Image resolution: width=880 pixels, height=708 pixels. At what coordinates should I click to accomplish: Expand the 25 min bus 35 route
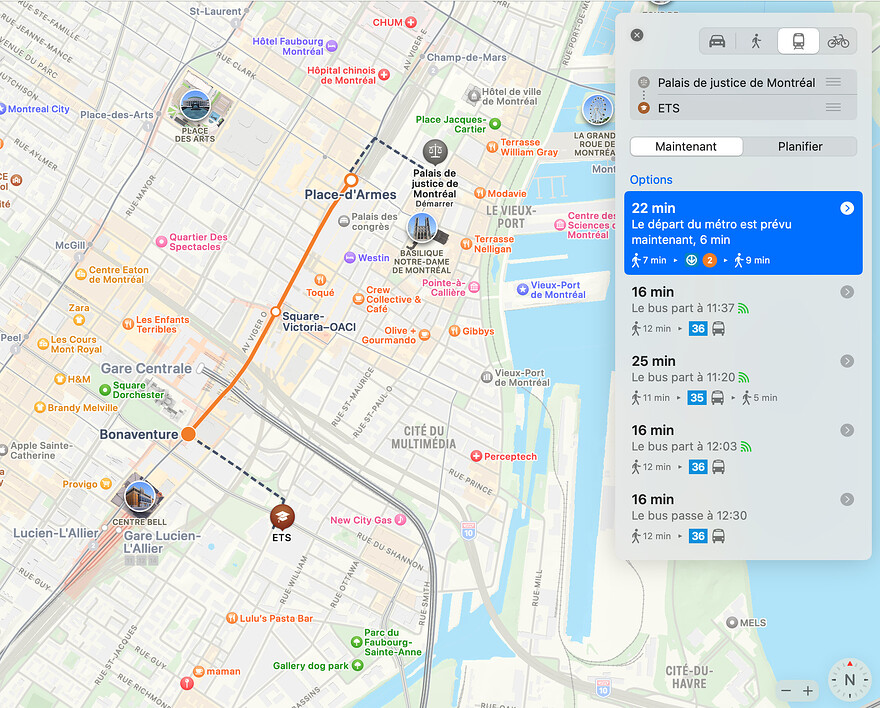tap(847, 361)
